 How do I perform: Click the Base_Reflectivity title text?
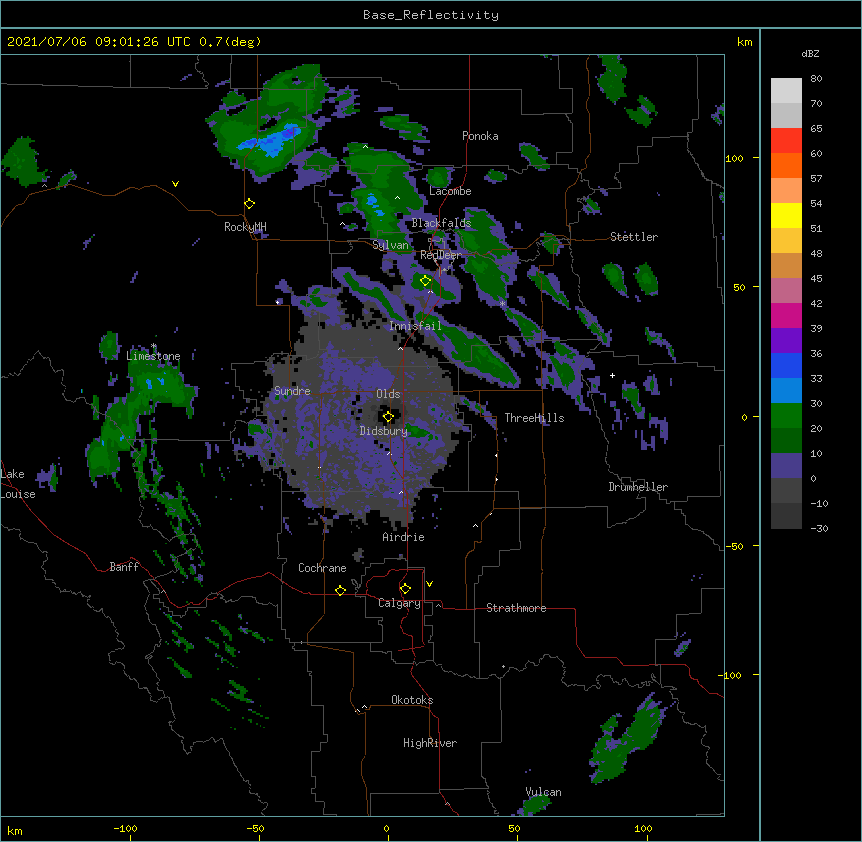click(x=431, y=15)
